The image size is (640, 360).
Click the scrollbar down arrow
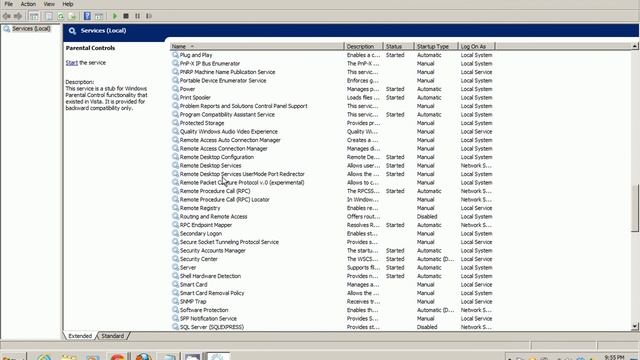click(635, 326)
